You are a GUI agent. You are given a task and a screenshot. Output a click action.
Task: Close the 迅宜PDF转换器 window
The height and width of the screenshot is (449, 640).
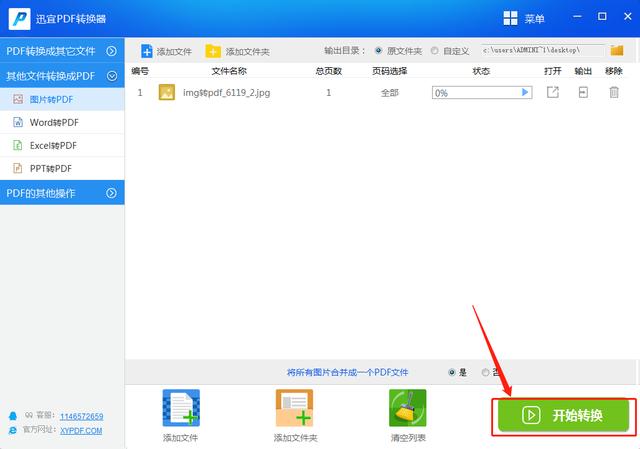[x=628, y=16]
